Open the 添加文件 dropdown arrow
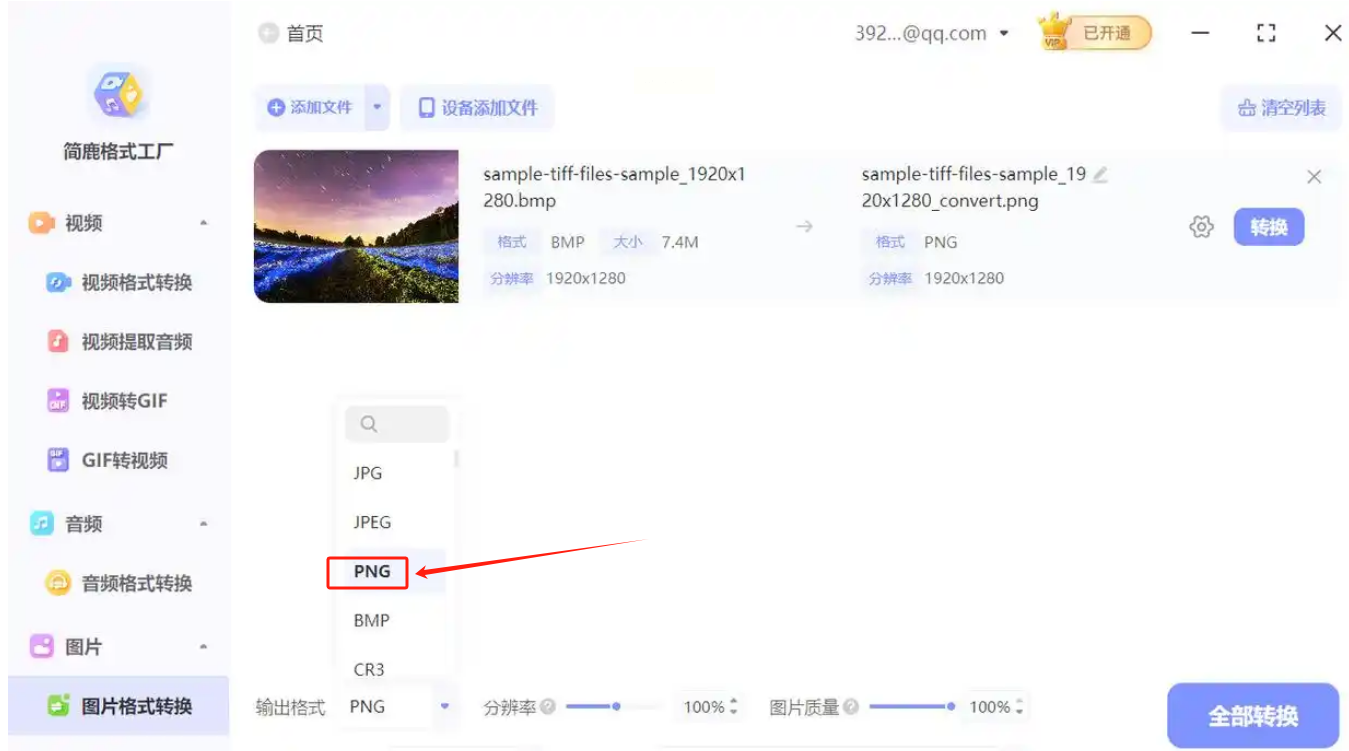 pos(377,107)
